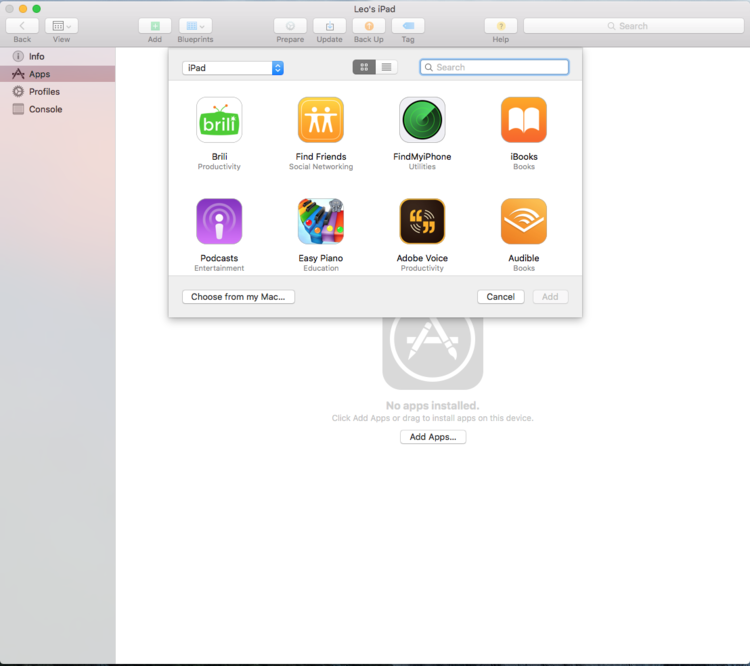Click the Utilities category text

point(422,166)
